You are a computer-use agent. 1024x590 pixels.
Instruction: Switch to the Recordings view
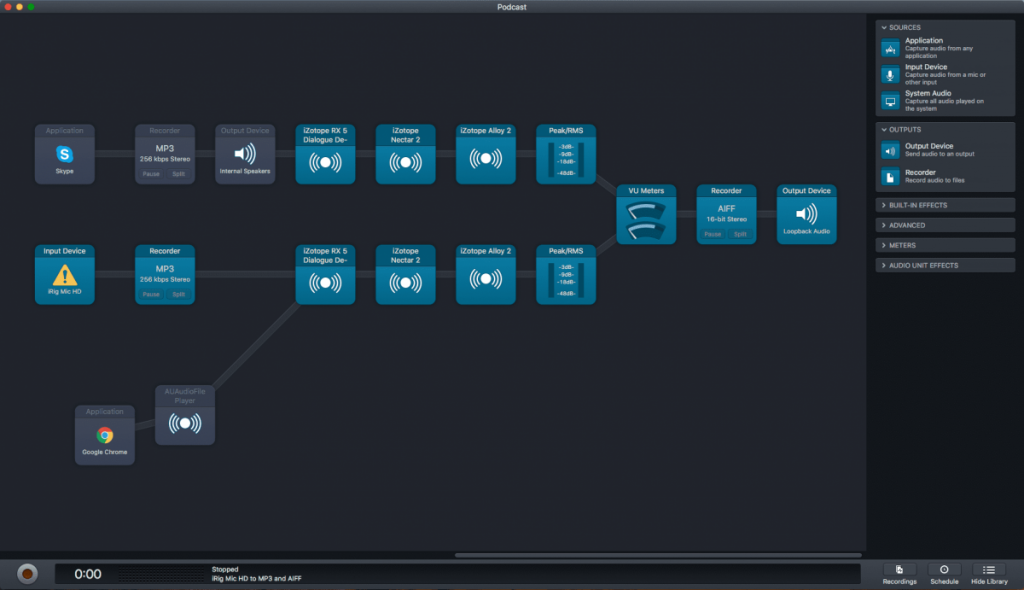pos(899,573)
